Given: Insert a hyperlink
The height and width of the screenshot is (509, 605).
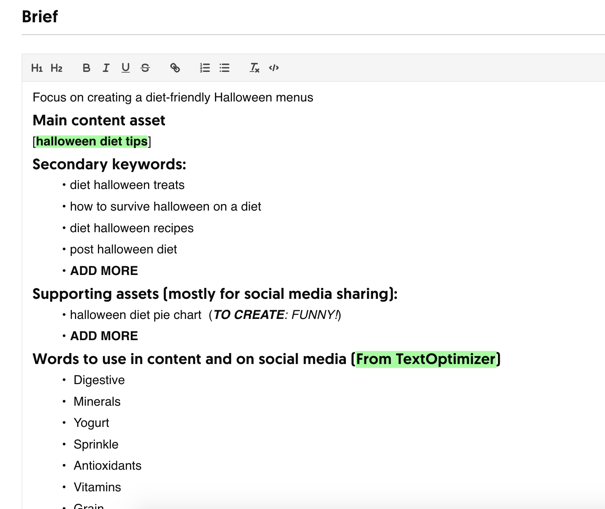Looking at the screenshot, I should 175,68.
